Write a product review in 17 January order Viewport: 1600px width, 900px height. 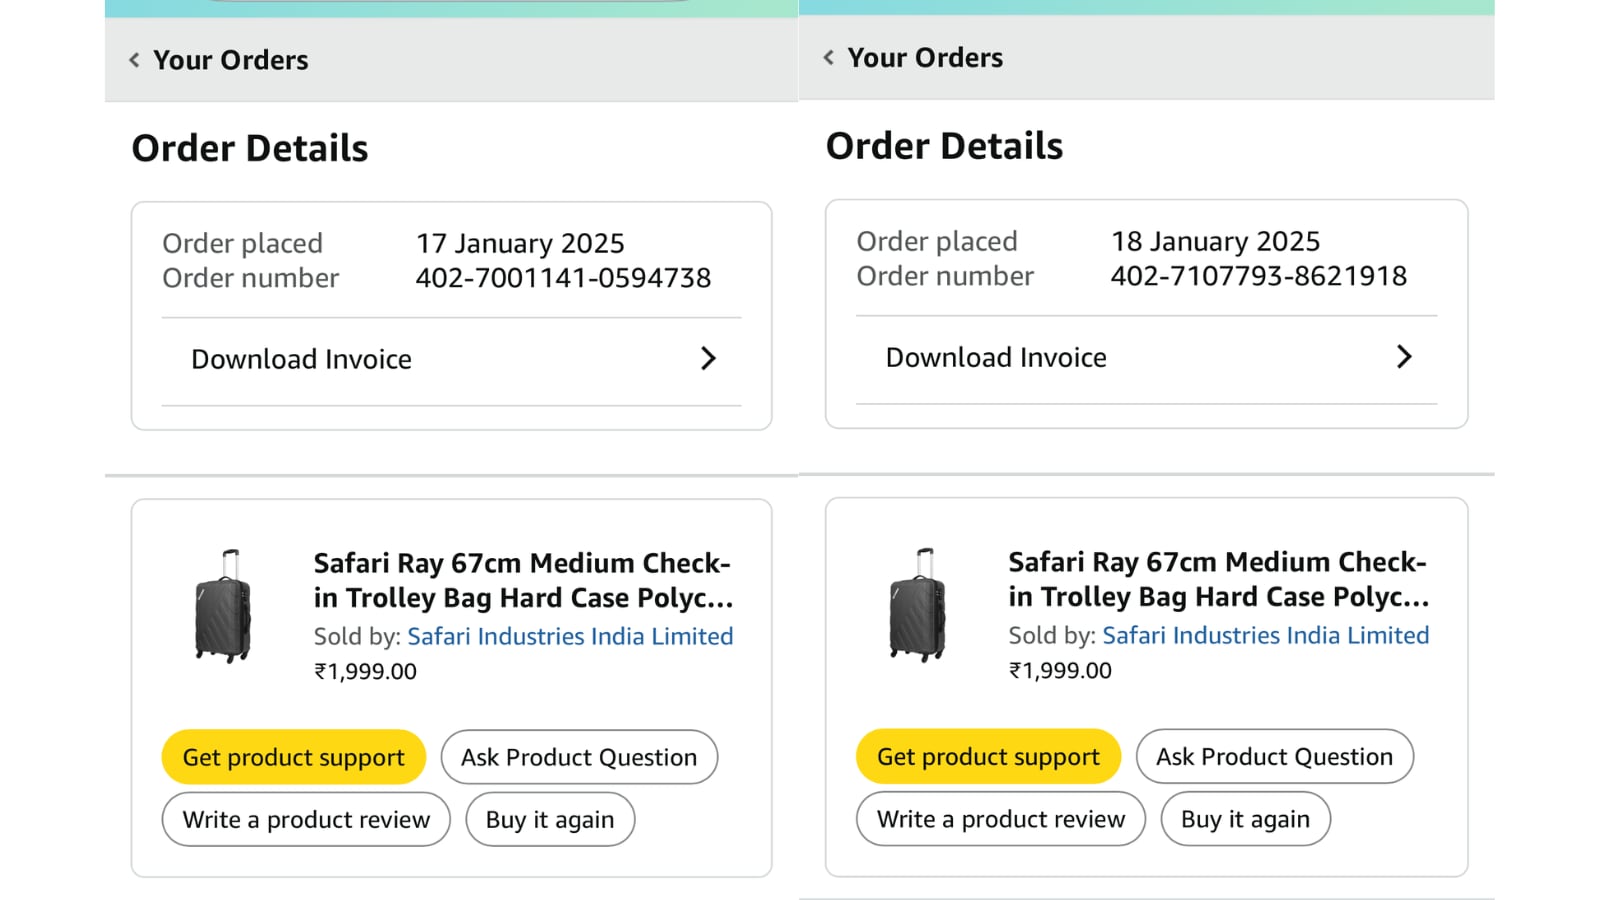pos(306,820)
